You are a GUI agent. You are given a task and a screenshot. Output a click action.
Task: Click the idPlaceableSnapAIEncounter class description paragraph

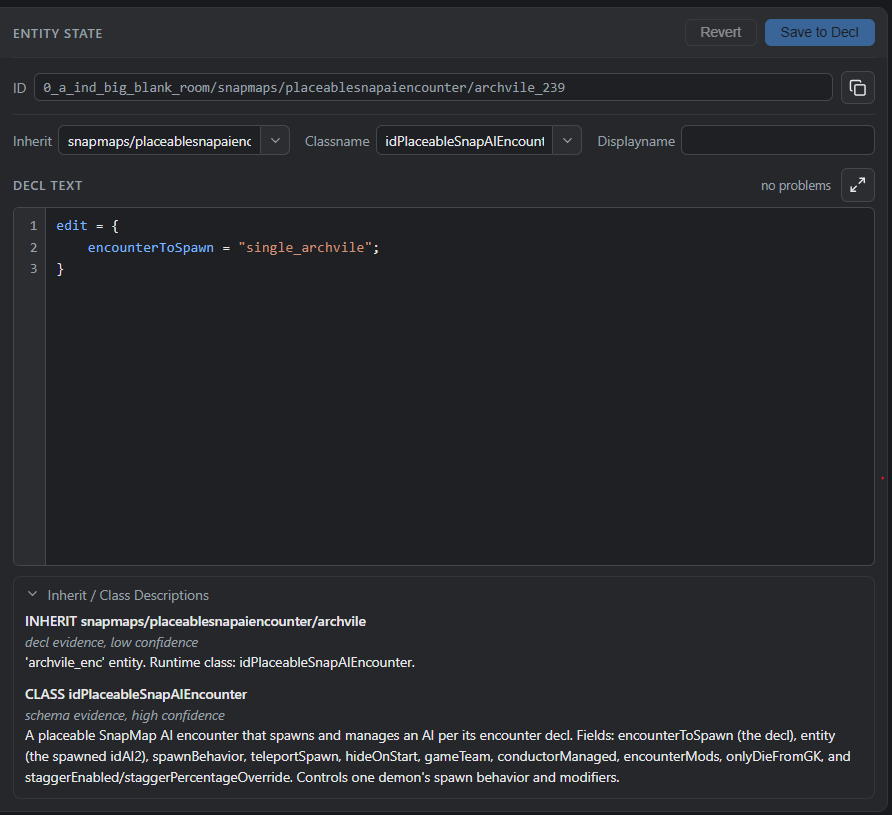[437, 756]
